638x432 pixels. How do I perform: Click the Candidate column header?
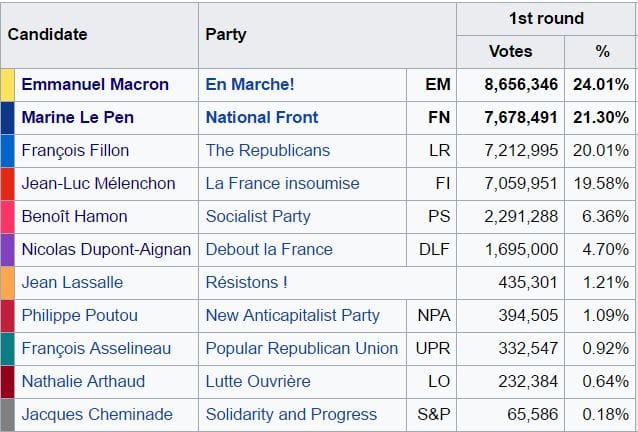47,34
